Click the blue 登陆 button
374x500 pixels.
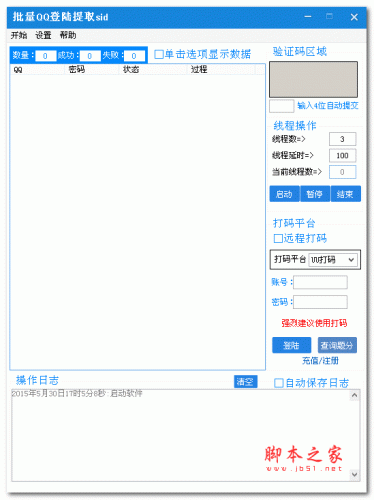click(292, 345)
